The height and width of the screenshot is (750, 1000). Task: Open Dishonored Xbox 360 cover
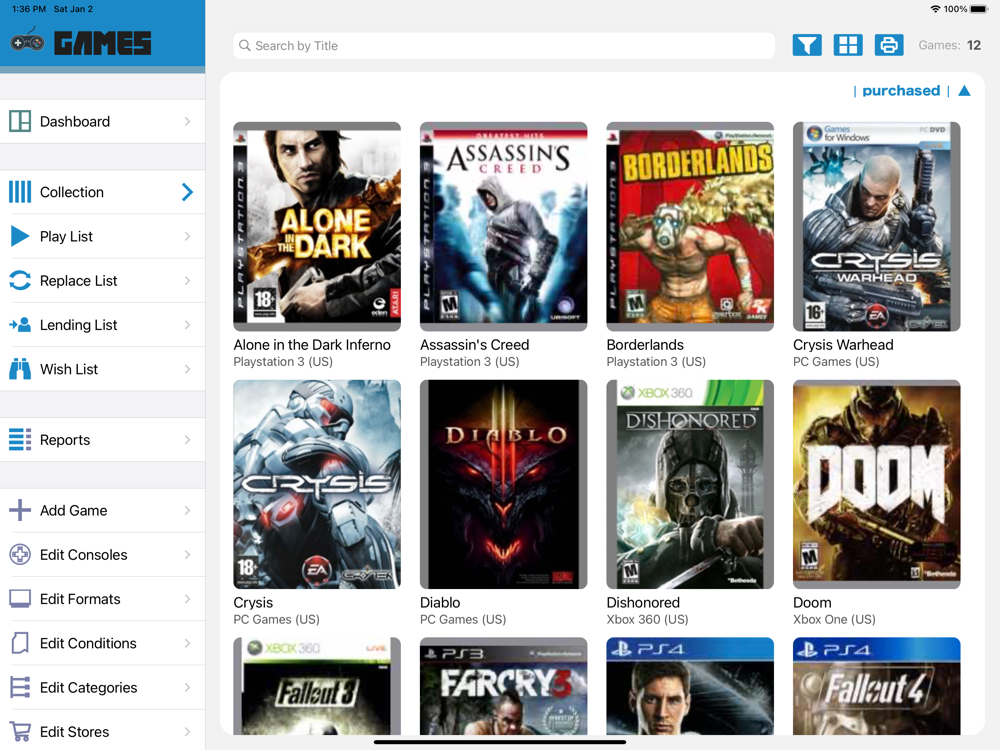[690, 484]
